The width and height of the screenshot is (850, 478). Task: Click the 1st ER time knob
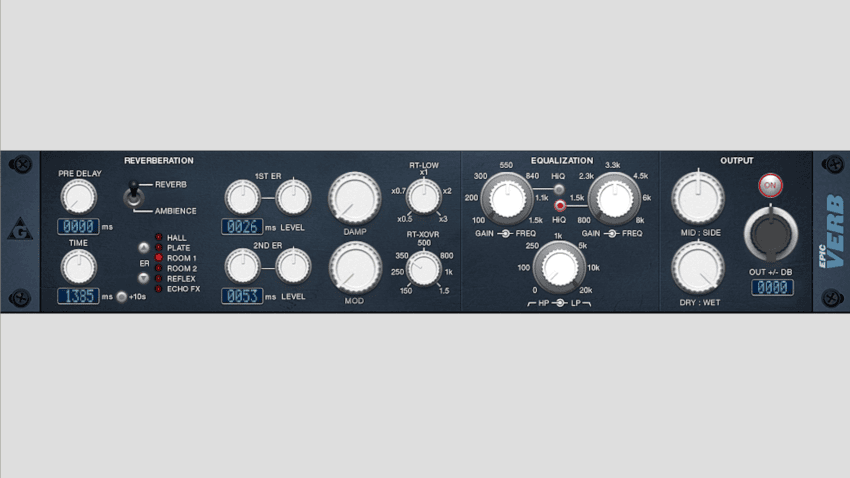[x=243, y=198]
